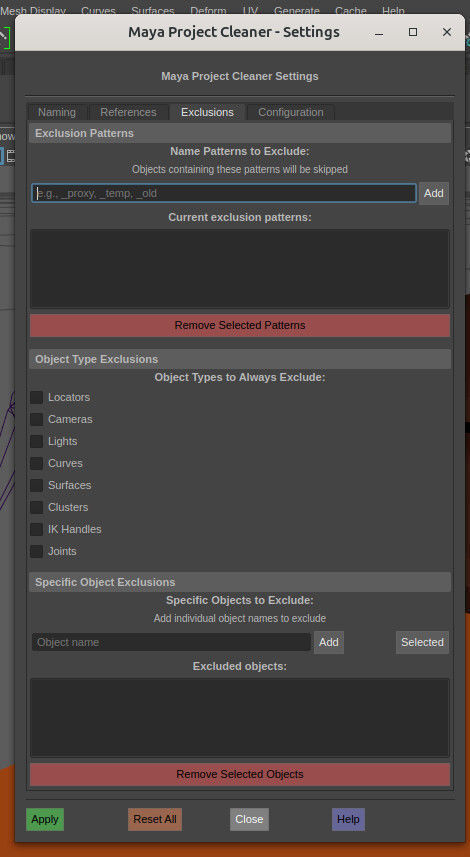Image resolution: width=470 pixels, height=857 pixels.
Task: Open the Cache menu in Maya window
Action: pos(351,10)
